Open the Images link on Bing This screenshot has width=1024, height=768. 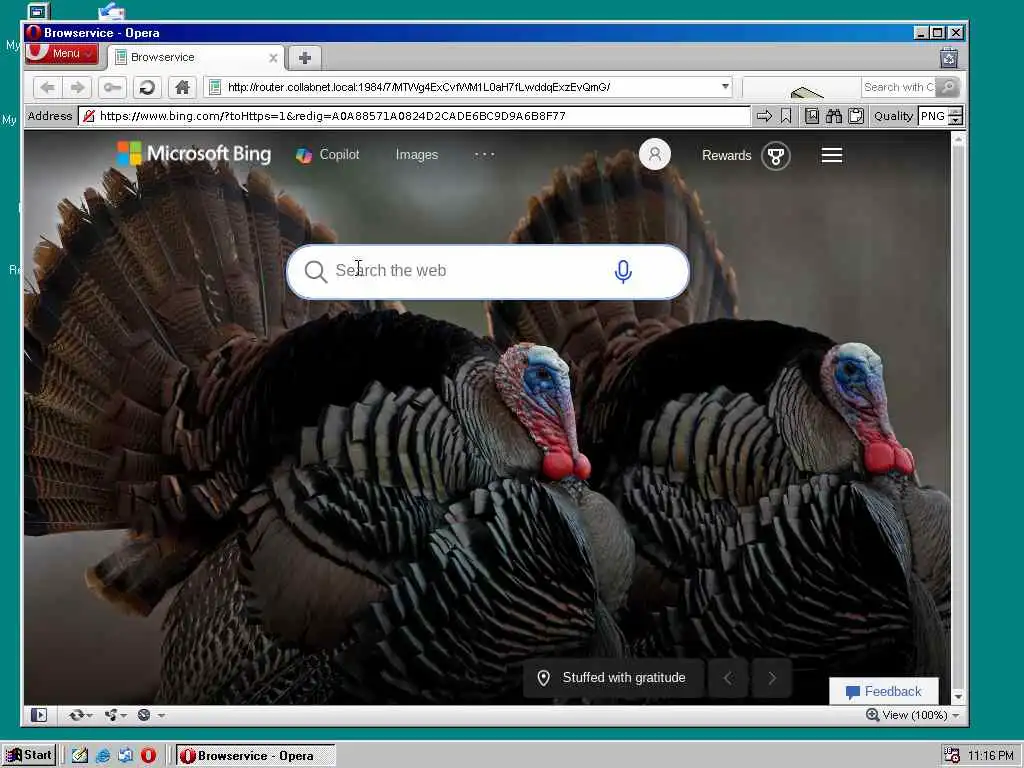[x=417, y=155]
